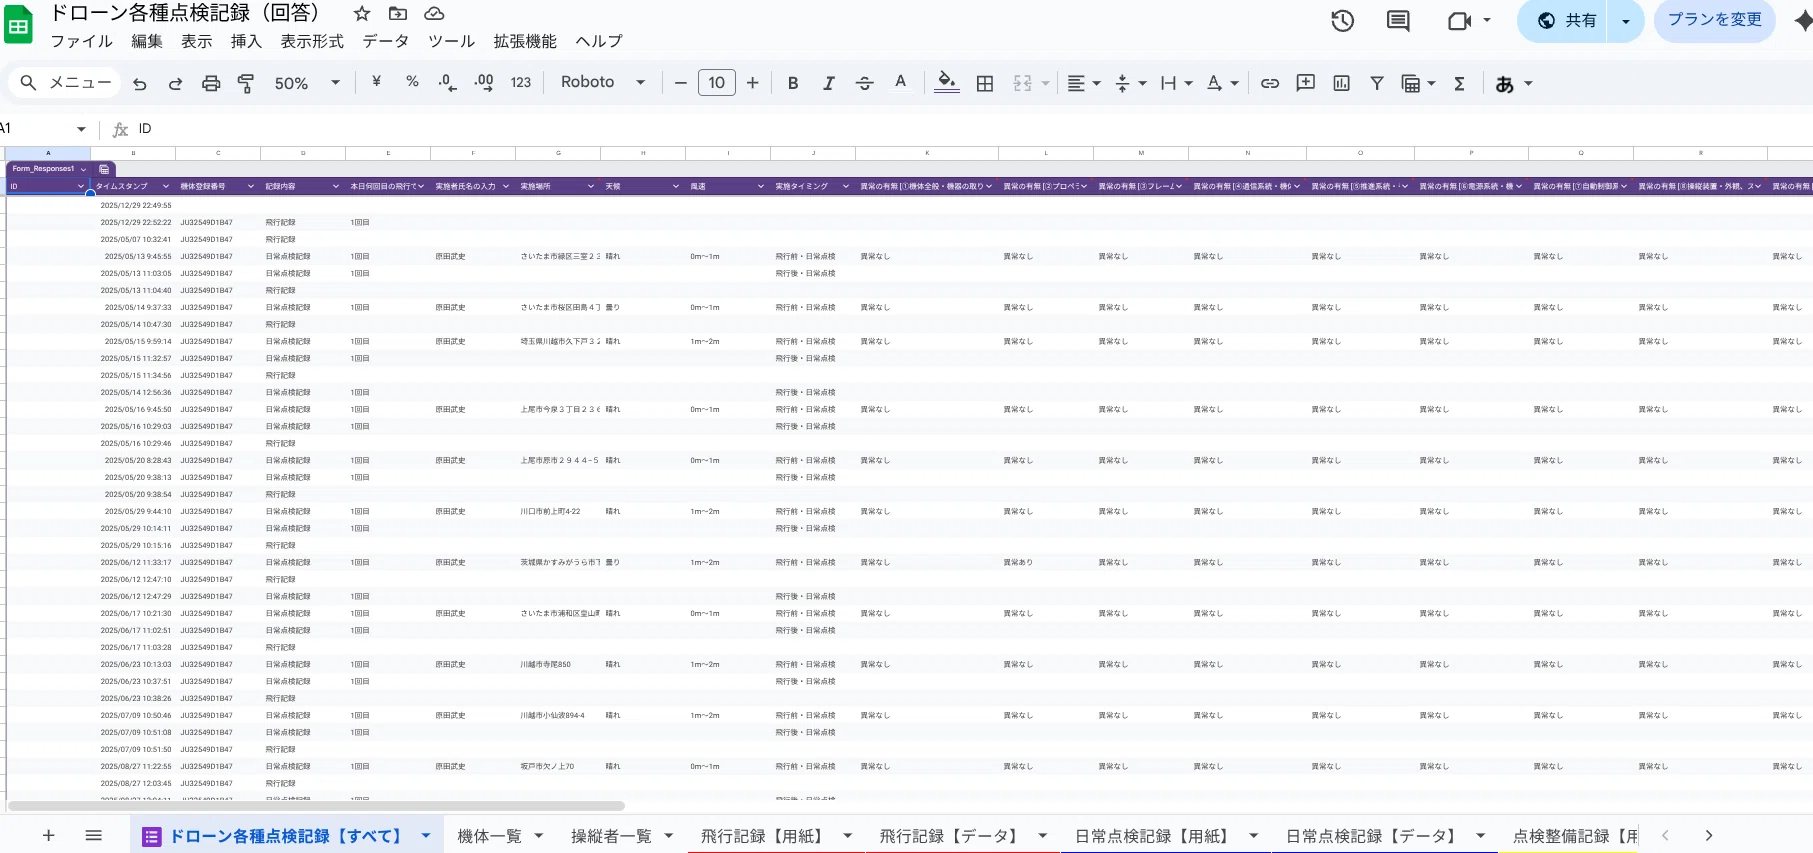1813x853 pixels.
Task: Create a filter with funnel icon
Action: (1377, 83)
